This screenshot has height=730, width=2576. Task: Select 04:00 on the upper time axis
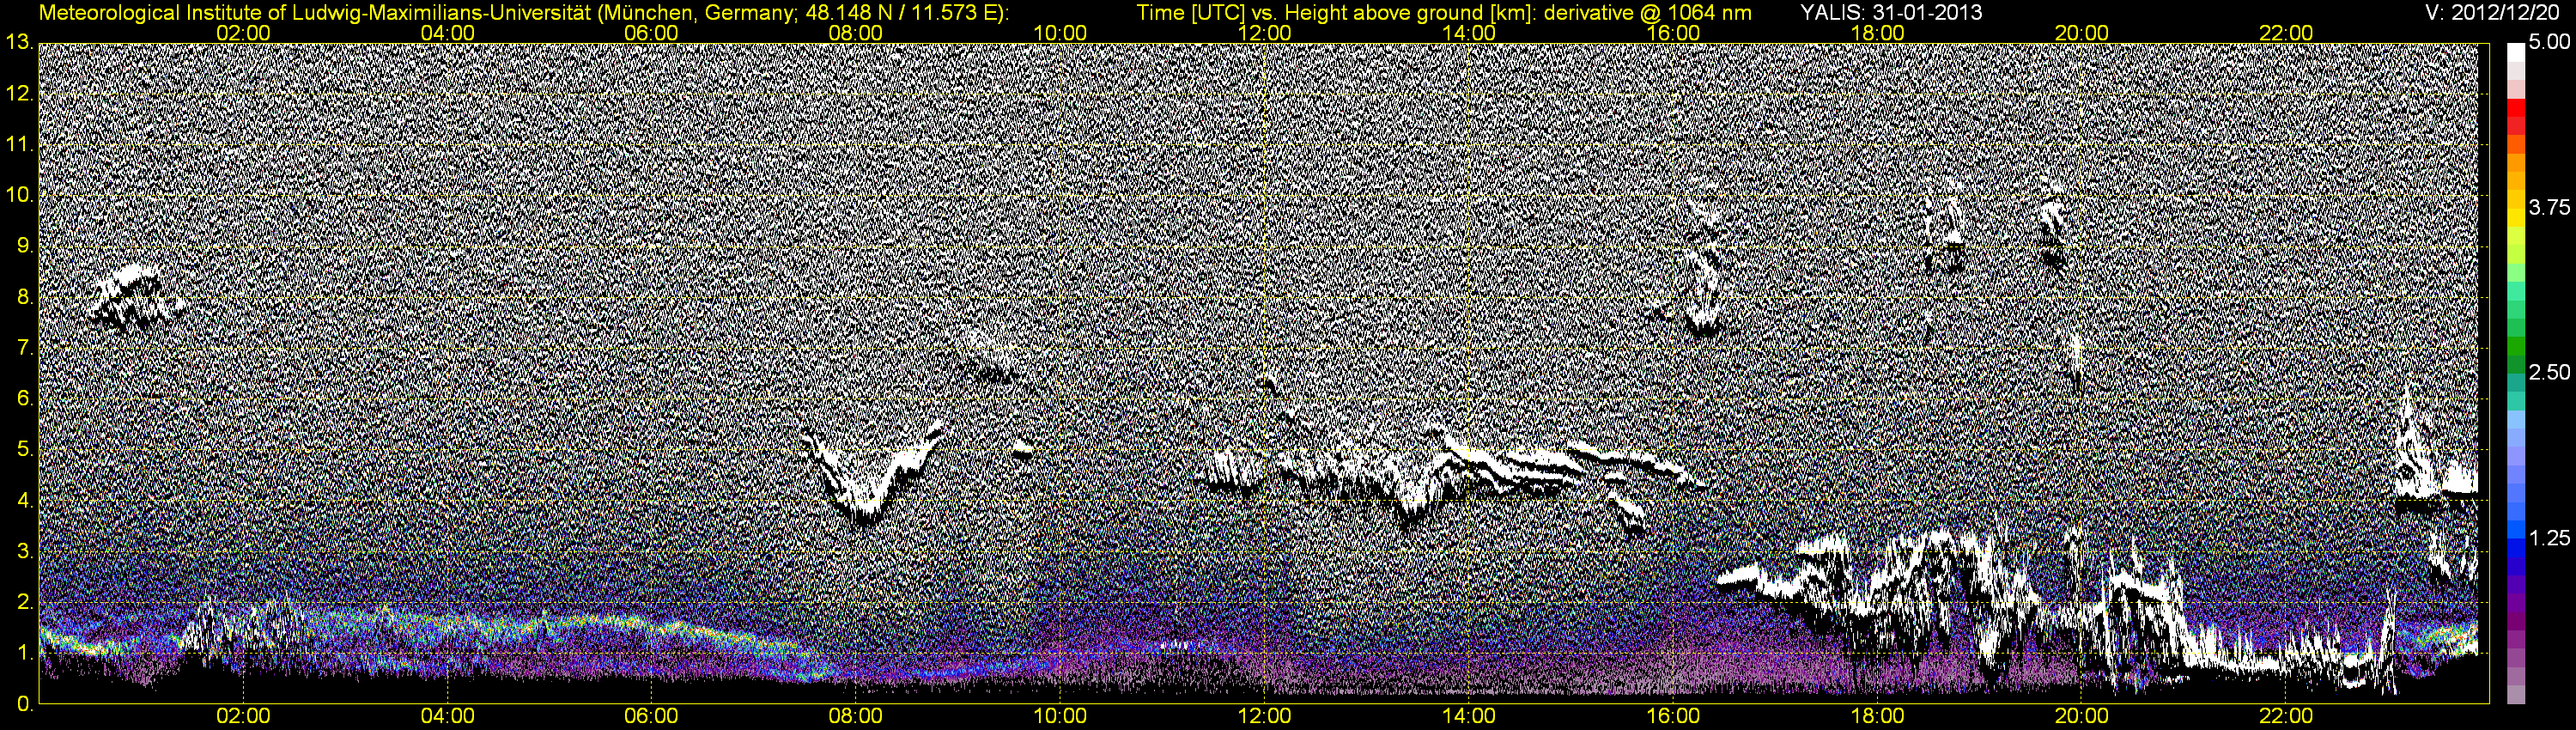[447, 33]
